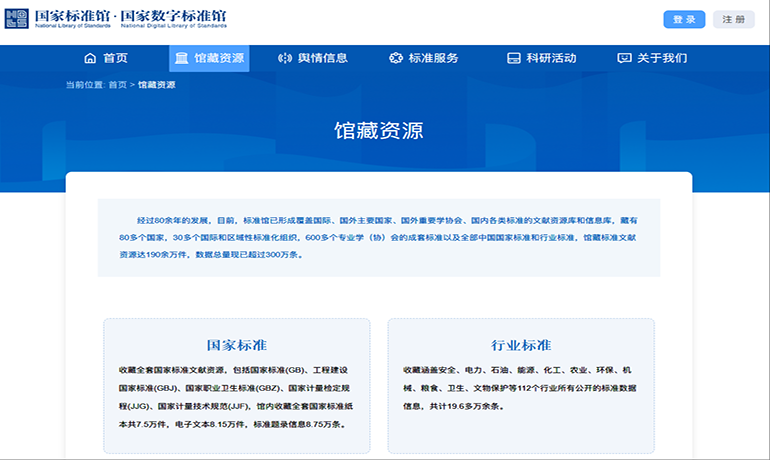Click the signal icon beside 舆情信息

(x=285, y=58)
